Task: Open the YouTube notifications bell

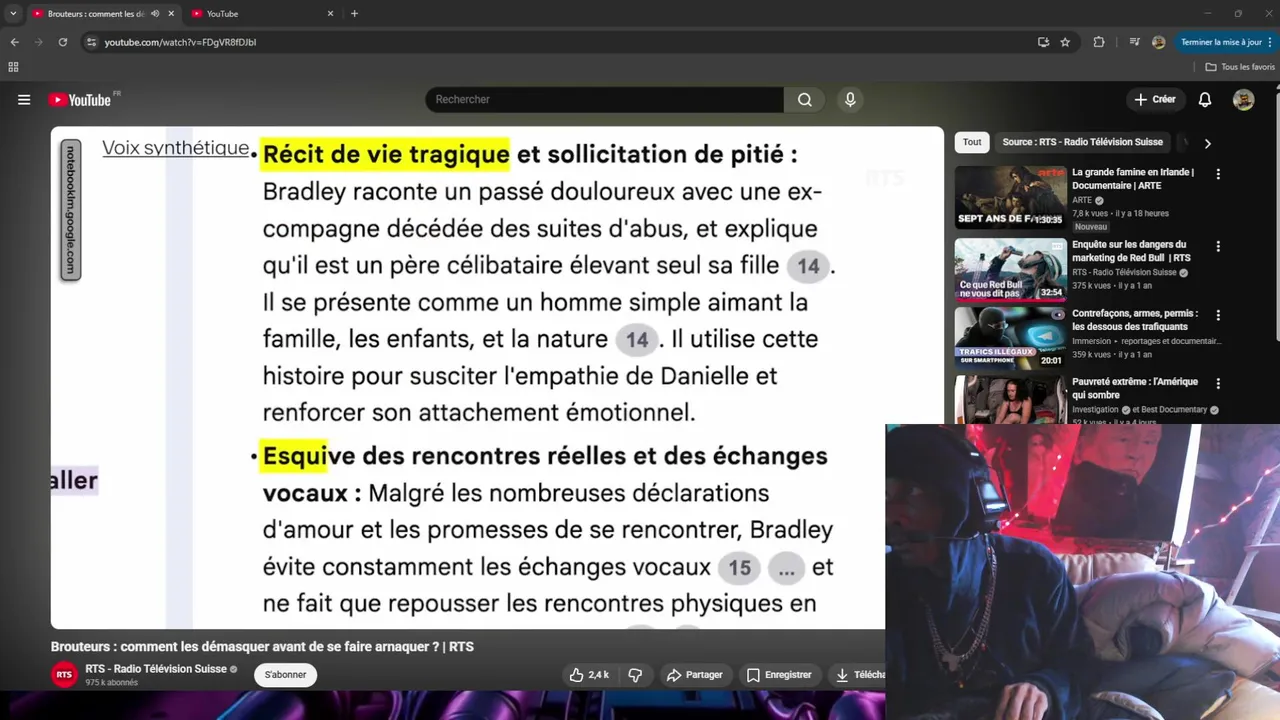Action: point(1205,100)
